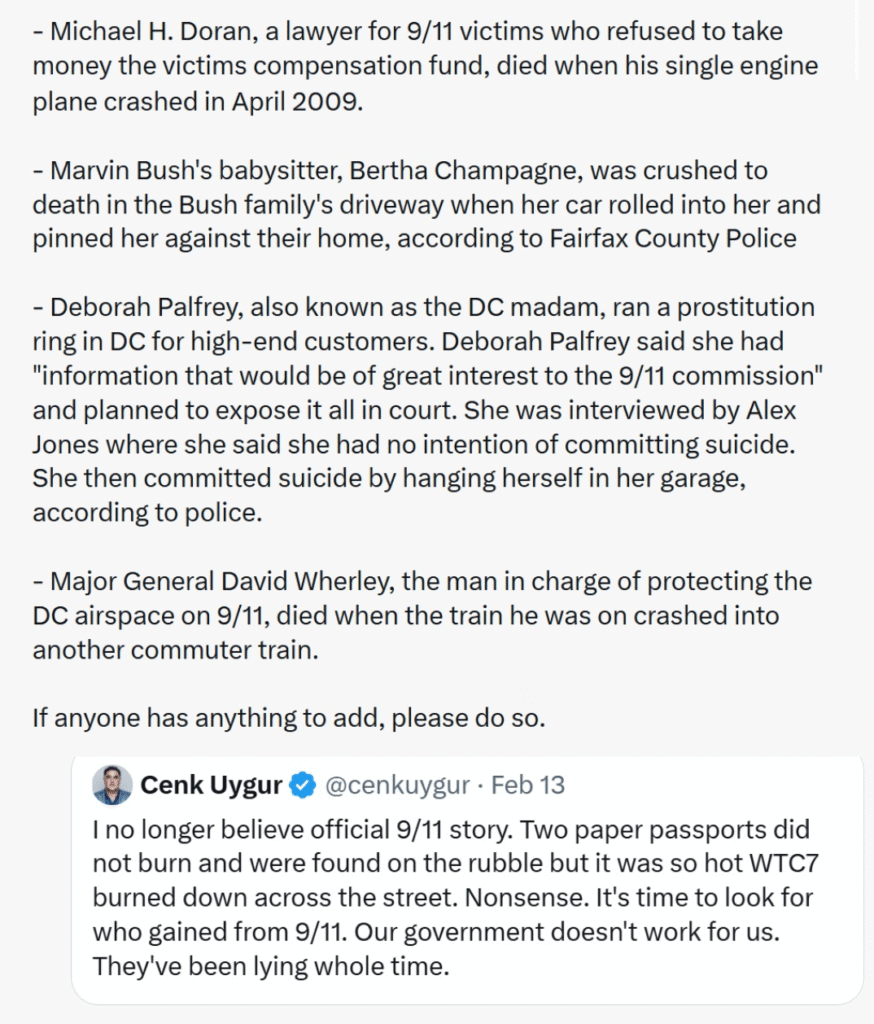The image size is (874, 1024).
Task: Click the Feb 13 timestamp
Action: 527,786
